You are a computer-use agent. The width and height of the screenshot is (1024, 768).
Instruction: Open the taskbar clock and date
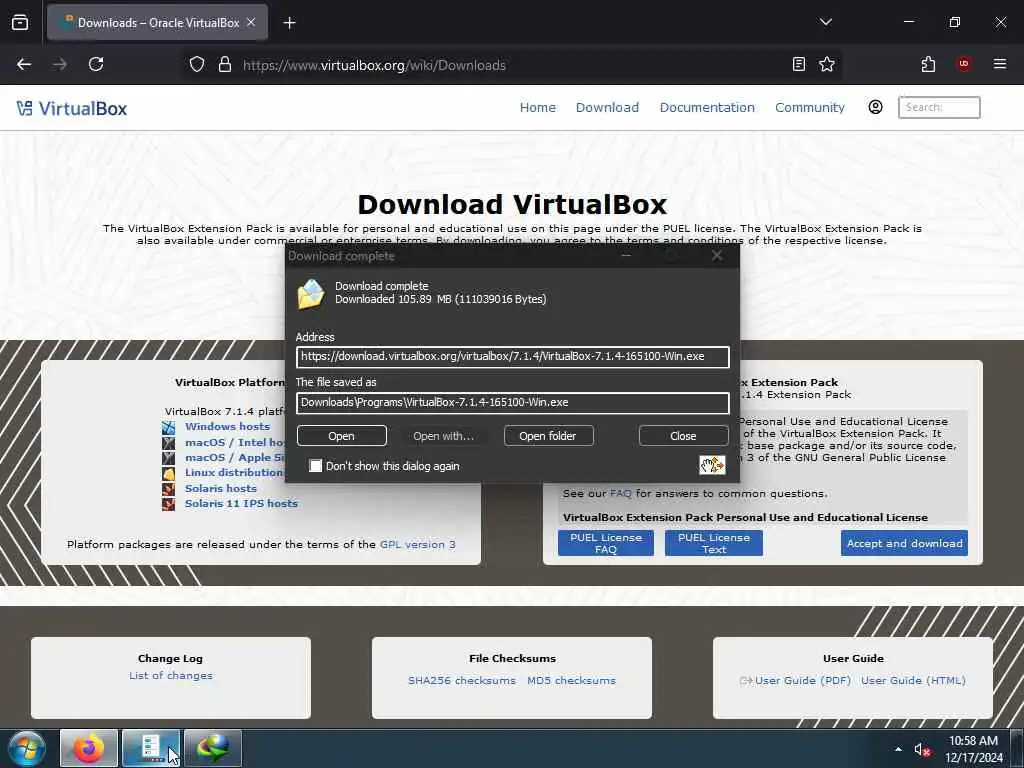(973, 749)
